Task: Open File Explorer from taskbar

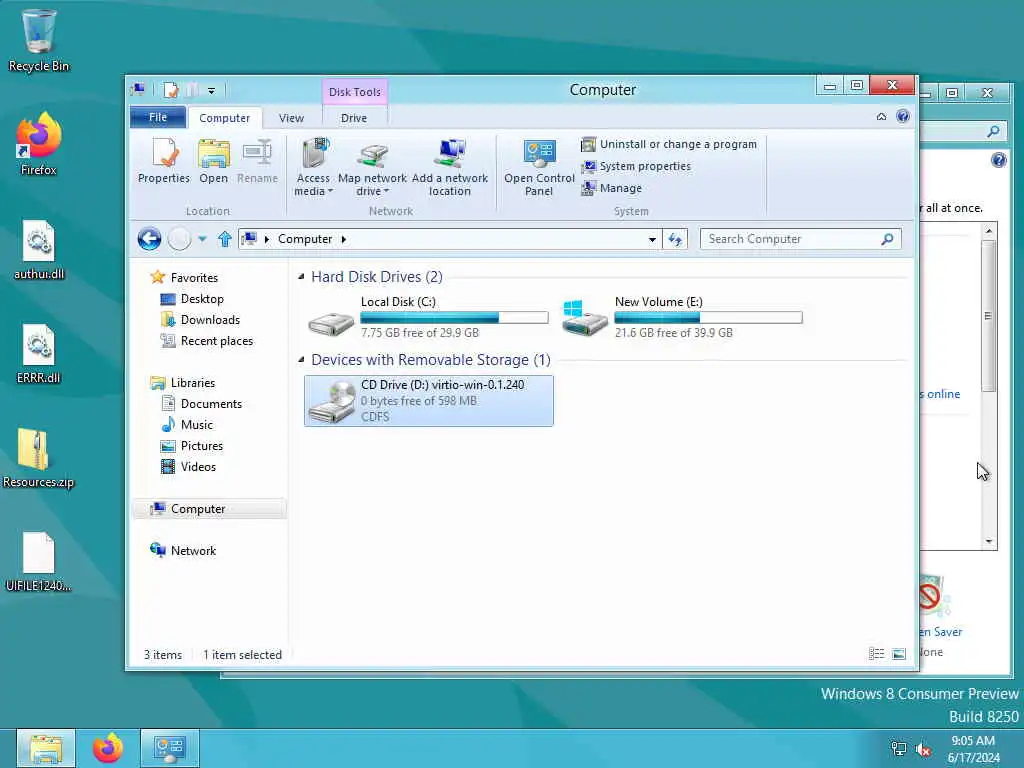Action: tap(46, 748)
